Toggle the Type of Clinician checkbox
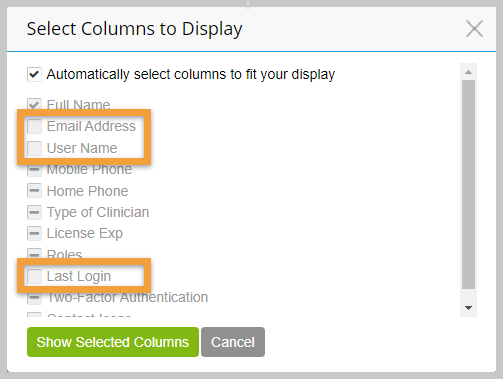Image resolution: width=503 pixels, height=379 pixels. tap(34, 212)
